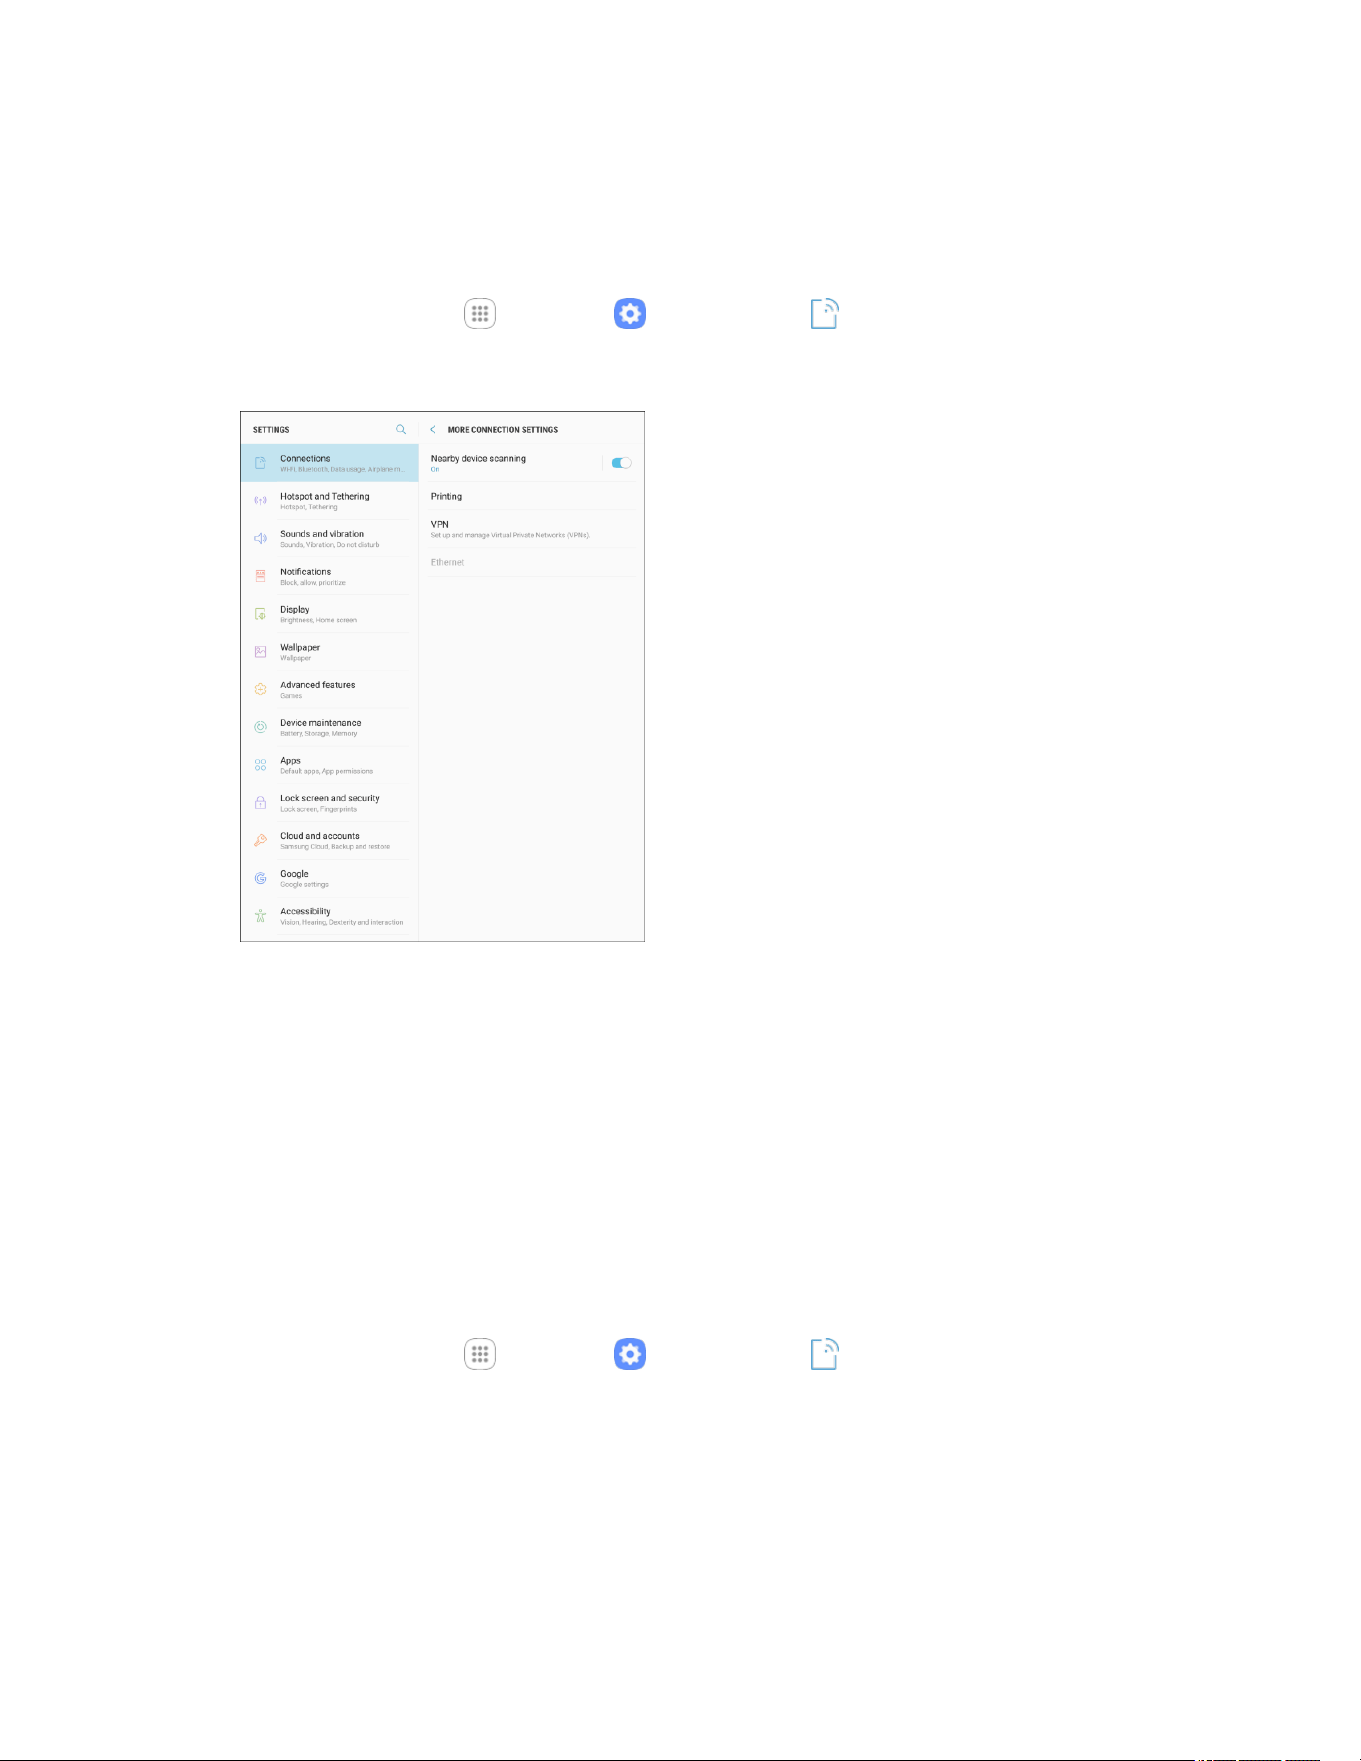Image resolution: width=1361 pixels, height=1761 pixels.
Task: Tap the Wallpaper picture icon
Action: (260, 651)
